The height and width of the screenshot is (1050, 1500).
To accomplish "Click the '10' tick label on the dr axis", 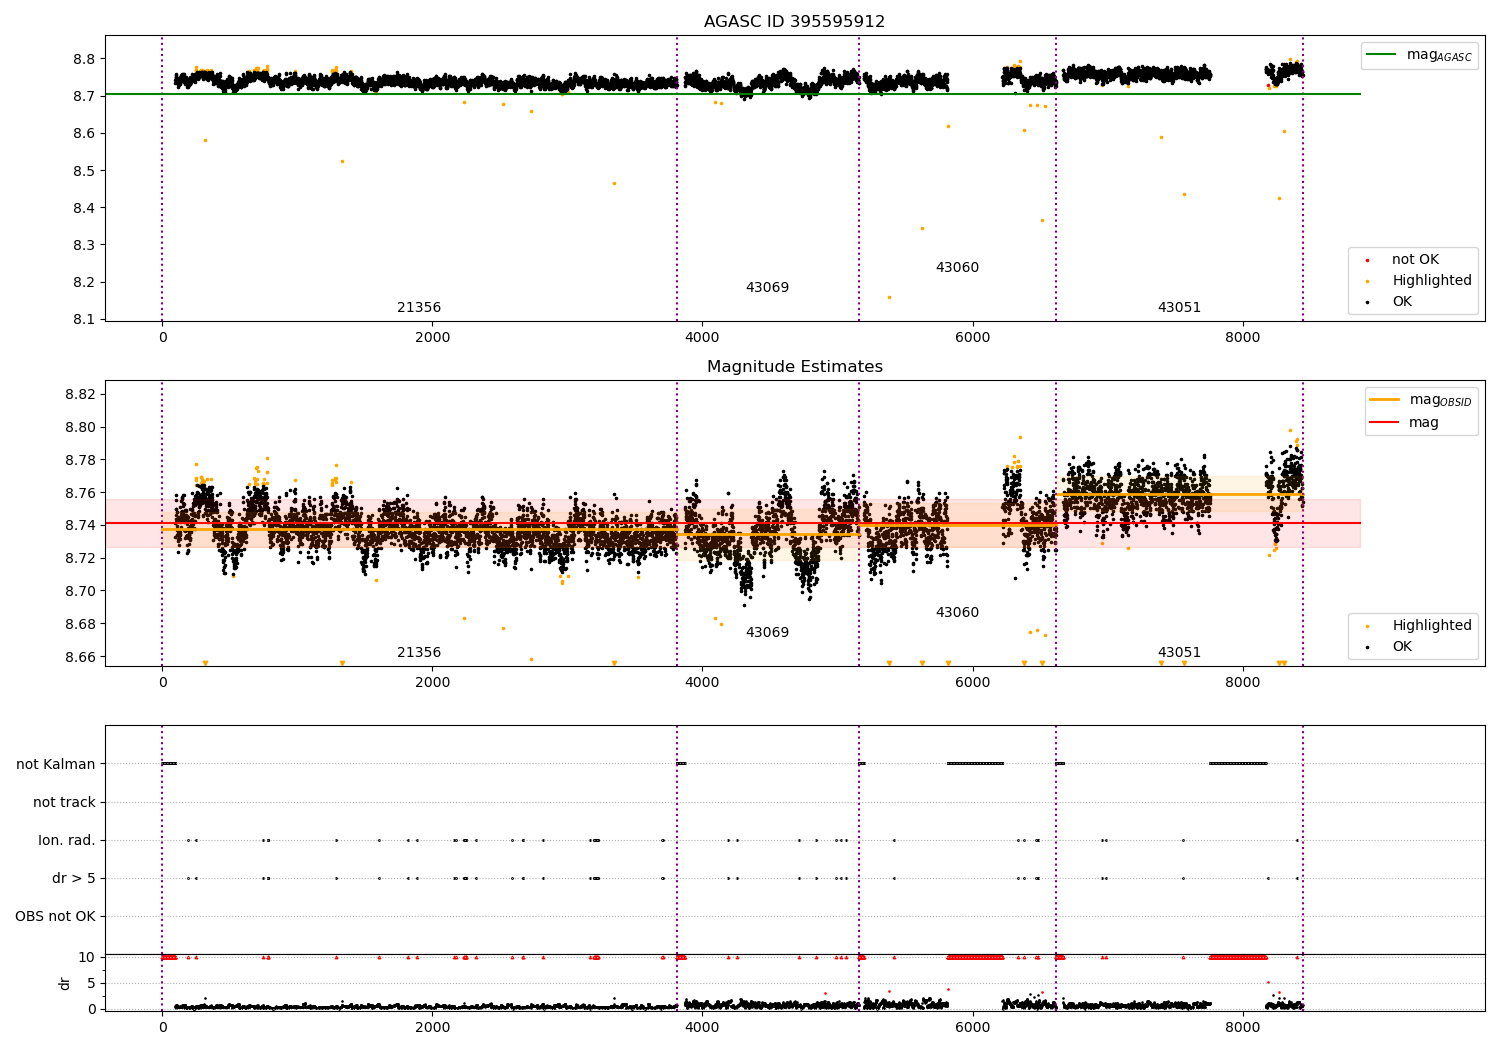I will pyautogui.click(x=87, y=958).
